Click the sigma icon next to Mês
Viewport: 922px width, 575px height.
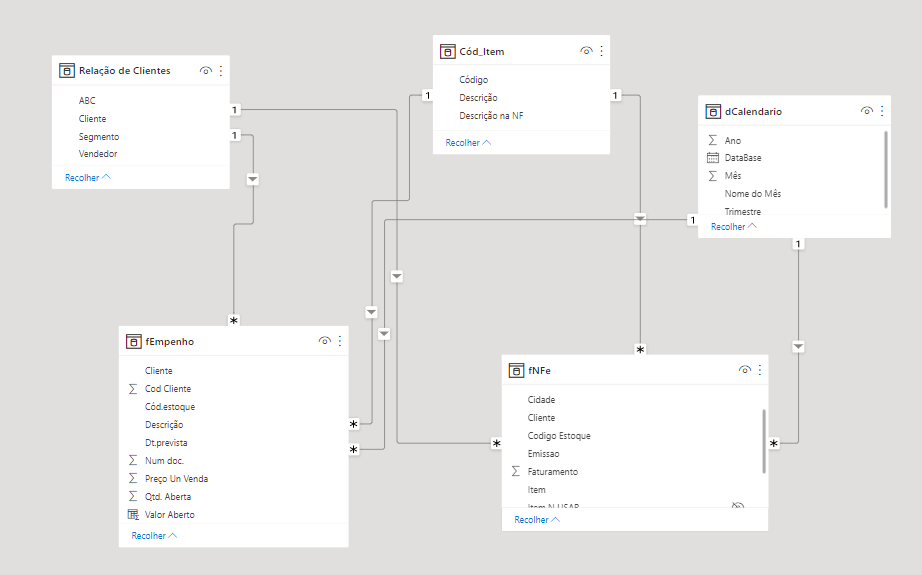(713, 176)
